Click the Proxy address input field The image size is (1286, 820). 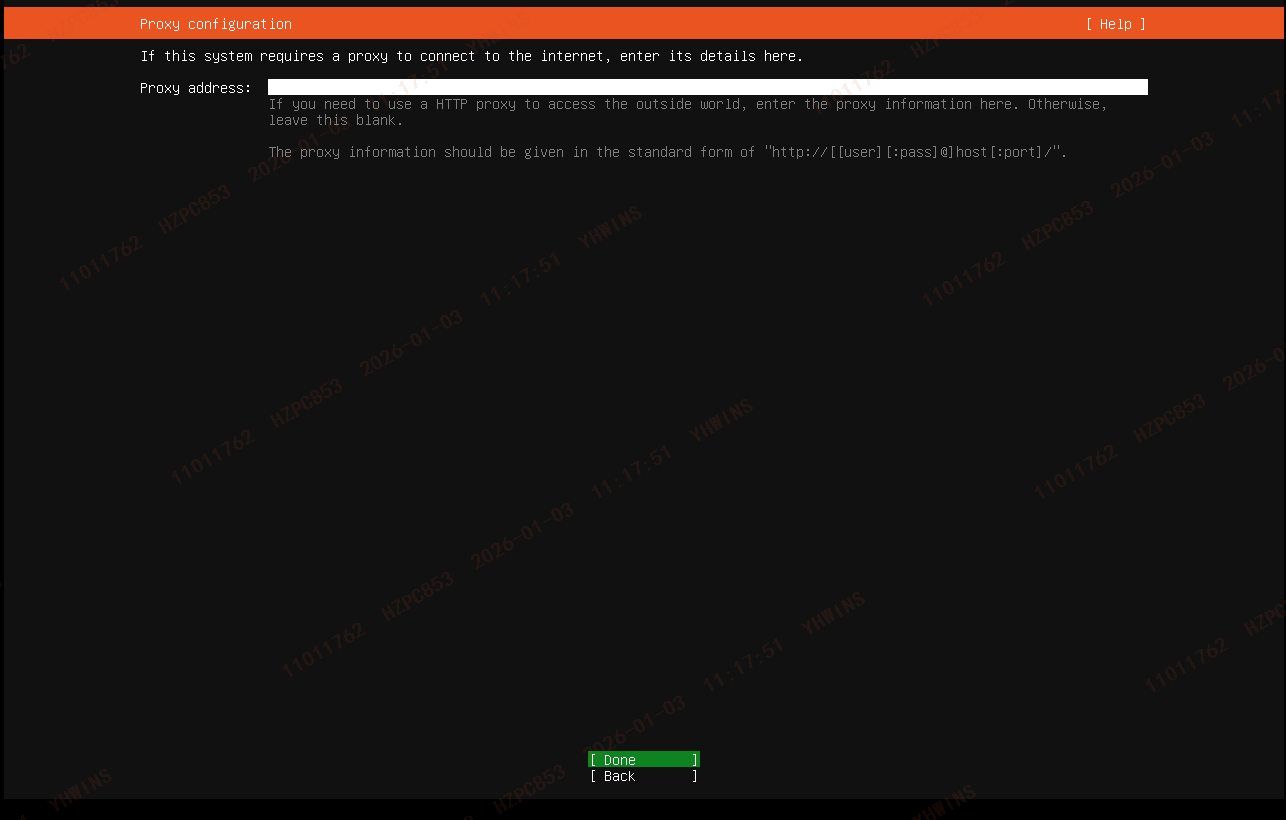click(707, 87)
